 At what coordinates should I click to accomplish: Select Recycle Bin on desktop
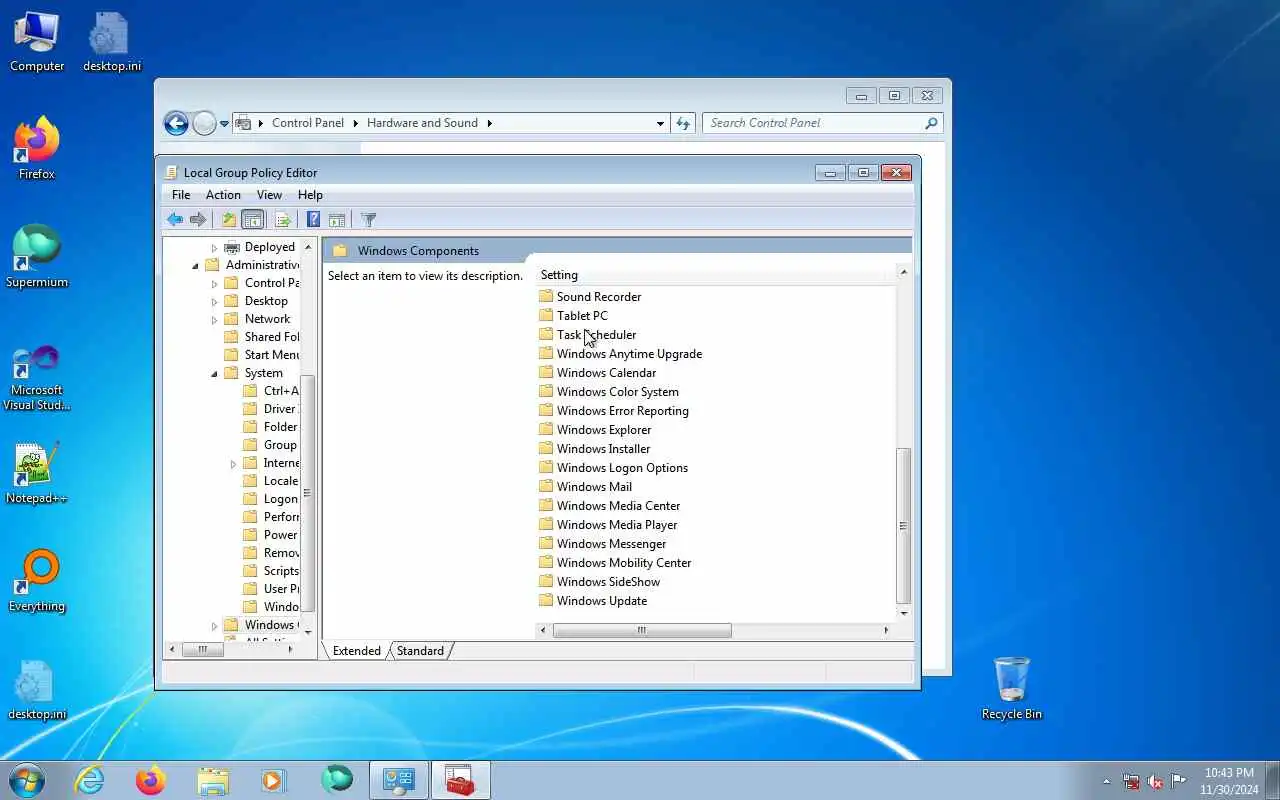1012,688
